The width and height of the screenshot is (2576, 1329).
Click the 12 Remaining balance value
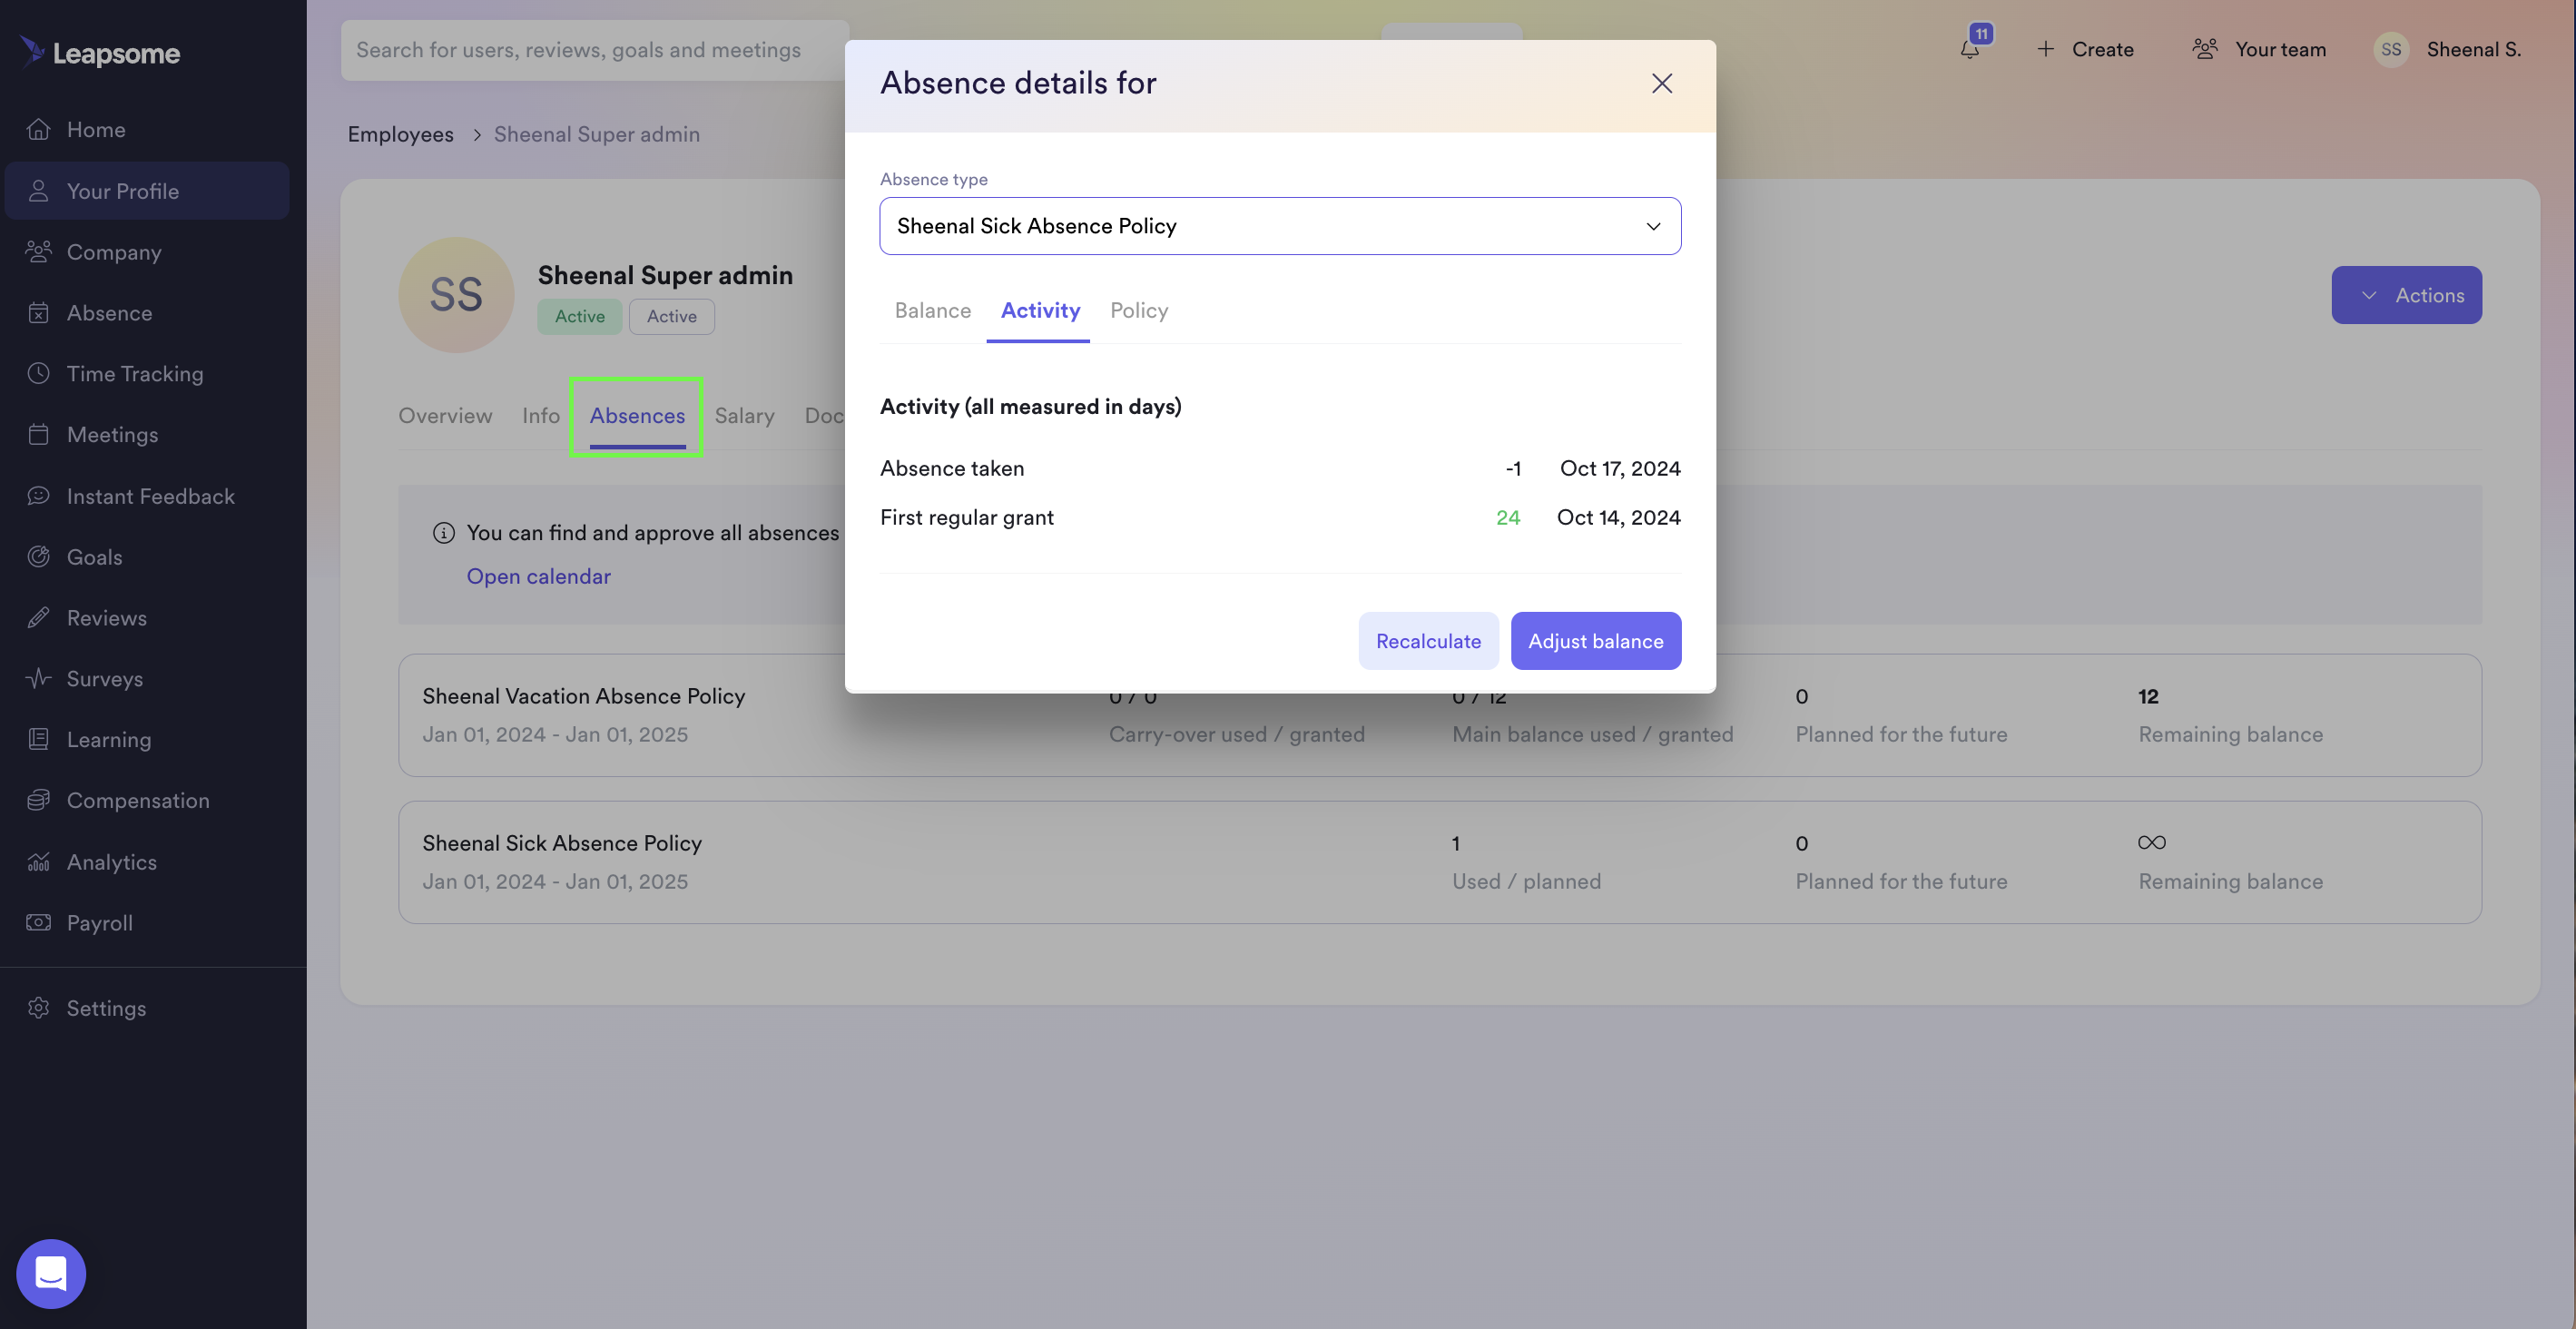pyautogui.click(x=2148, y=697)
